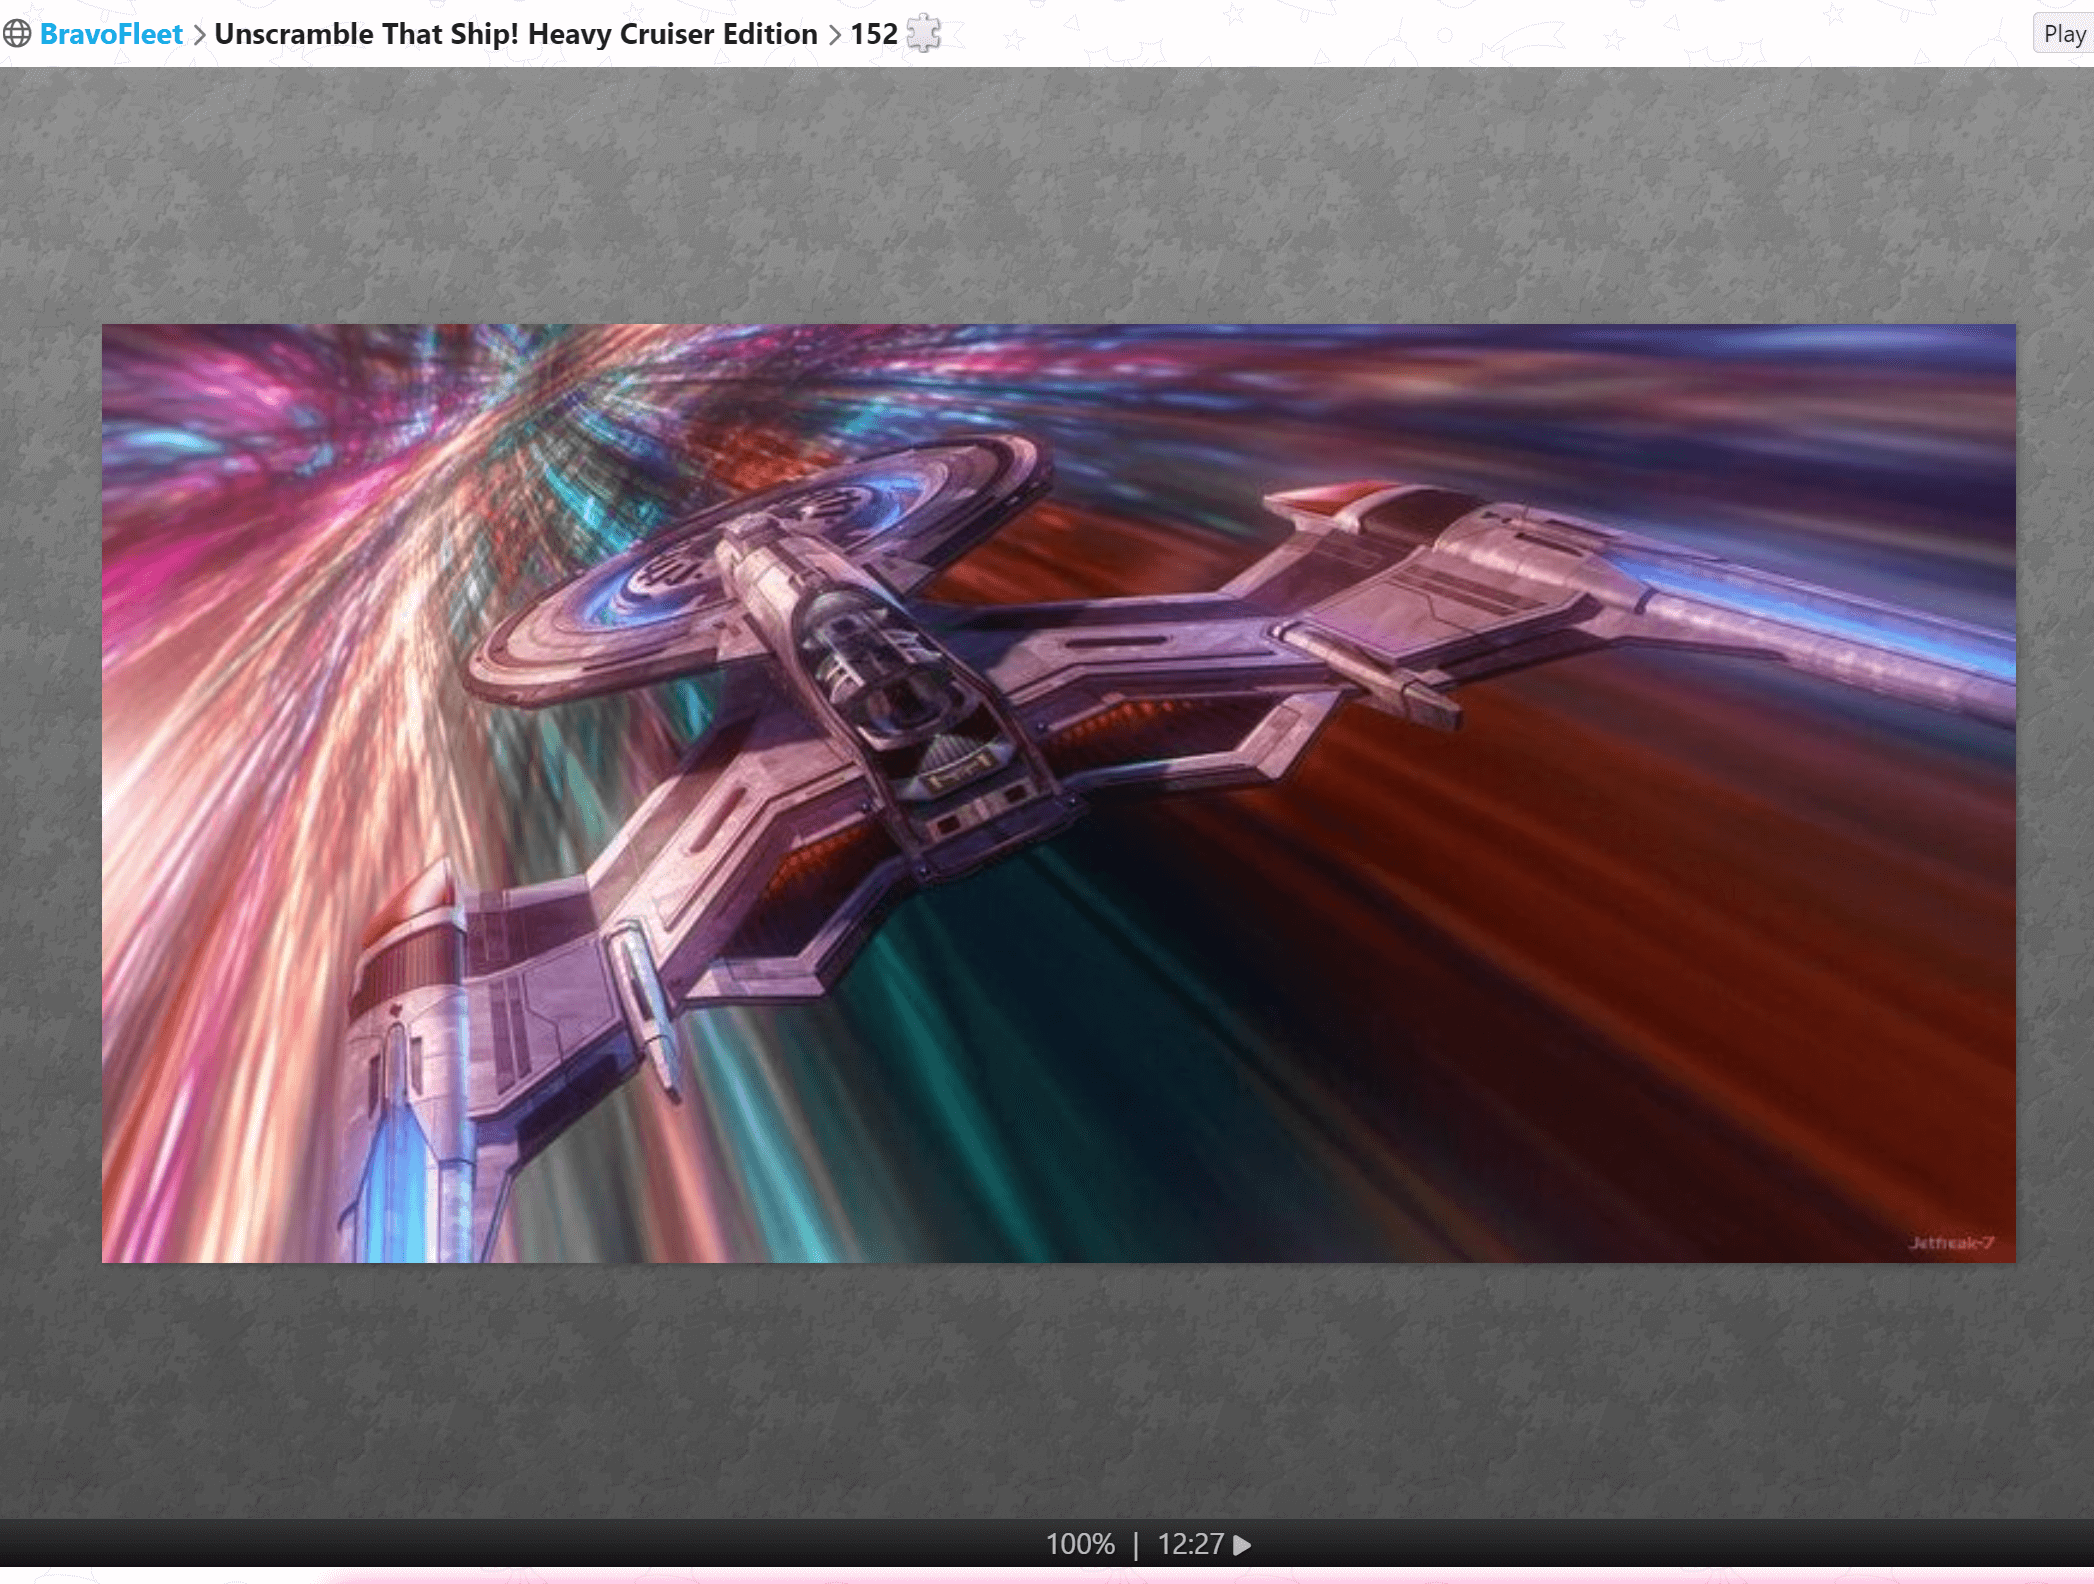Click the 152 piece count
This screenshot has width=2094, height=1584.
[x=874, y=34]
